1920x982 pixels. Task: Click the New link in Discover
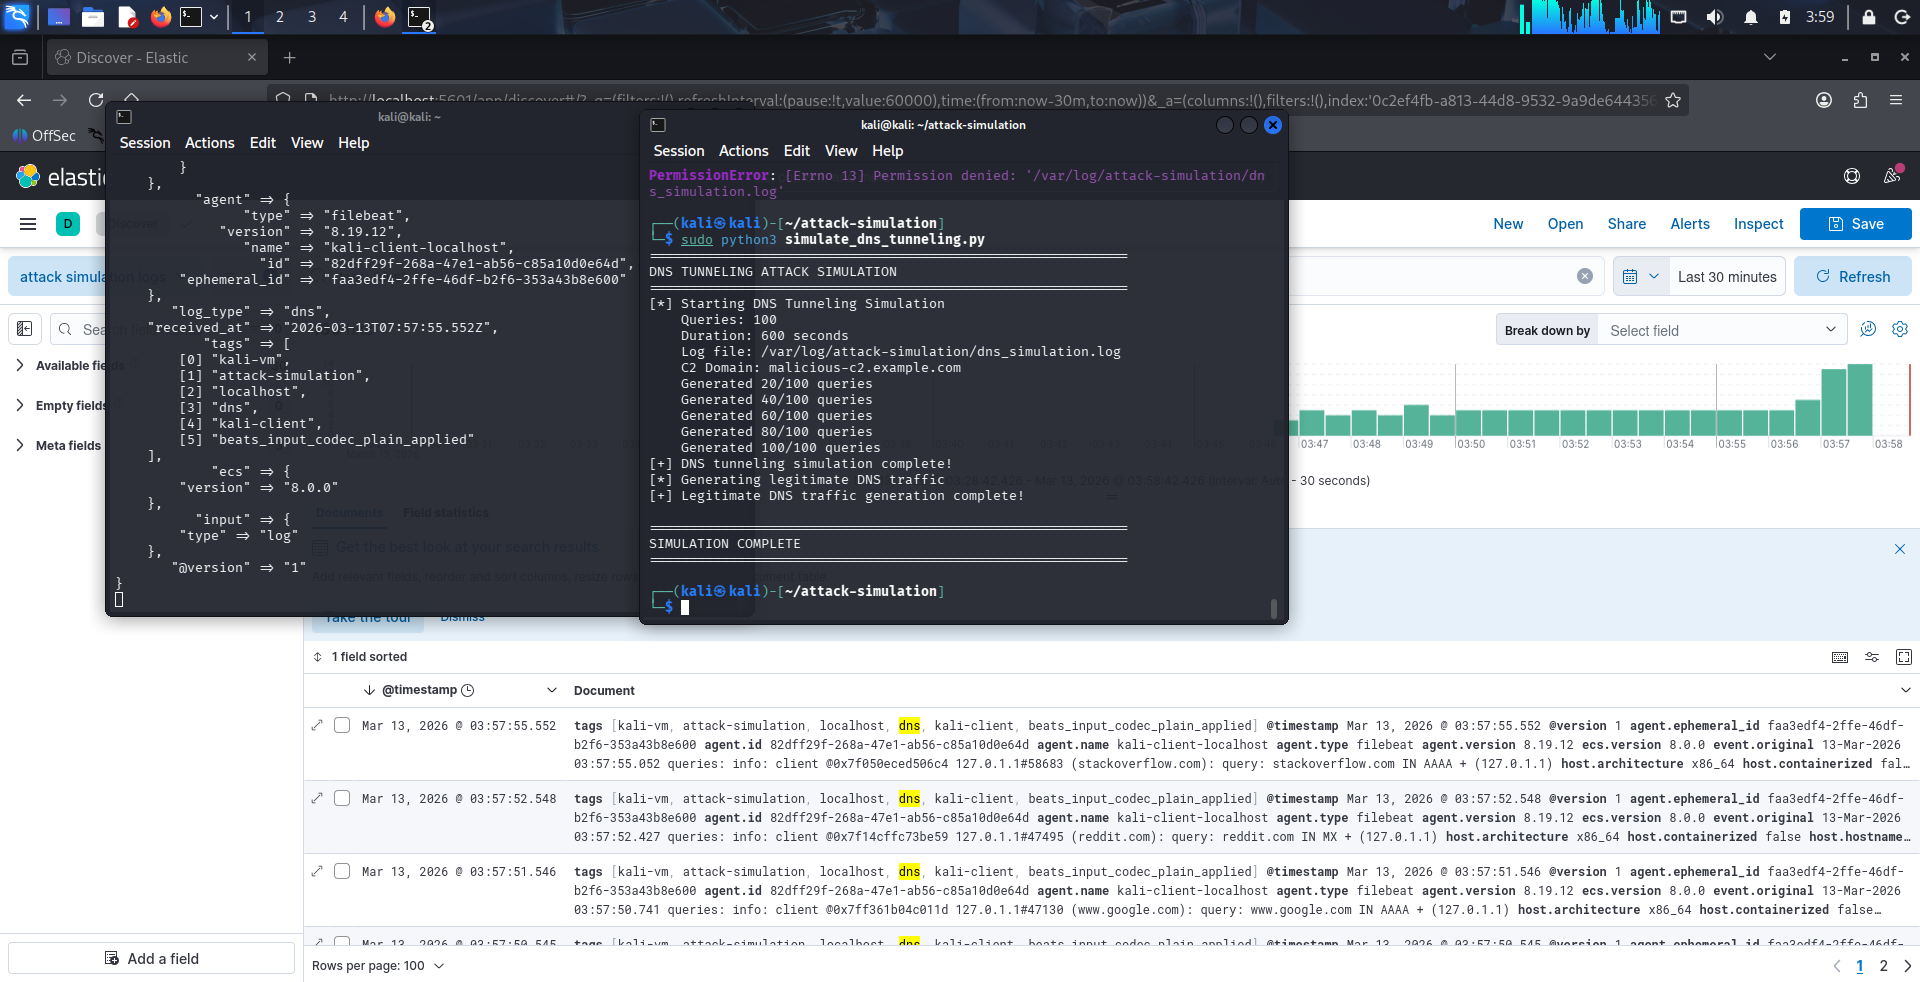click(x=1508, y=224)
